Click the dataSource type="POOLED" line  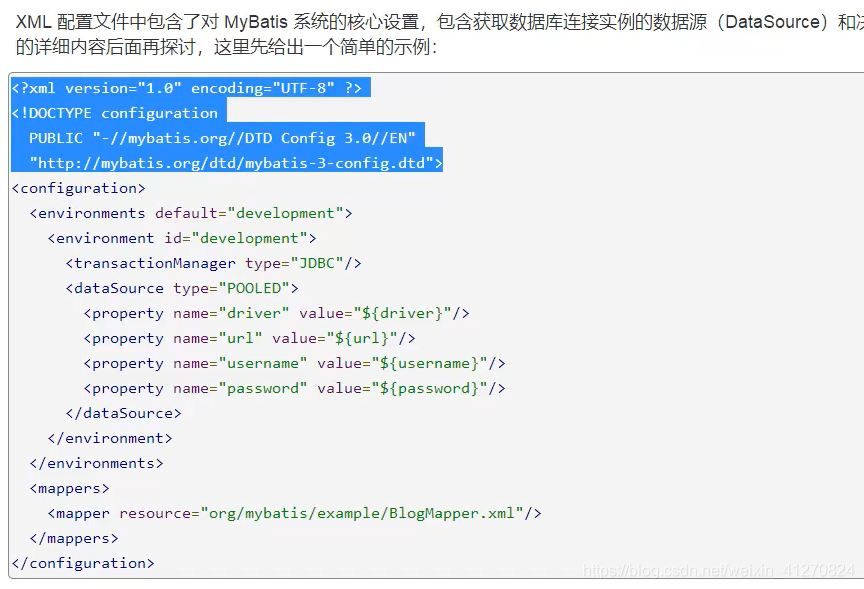(x=182, y=288)
